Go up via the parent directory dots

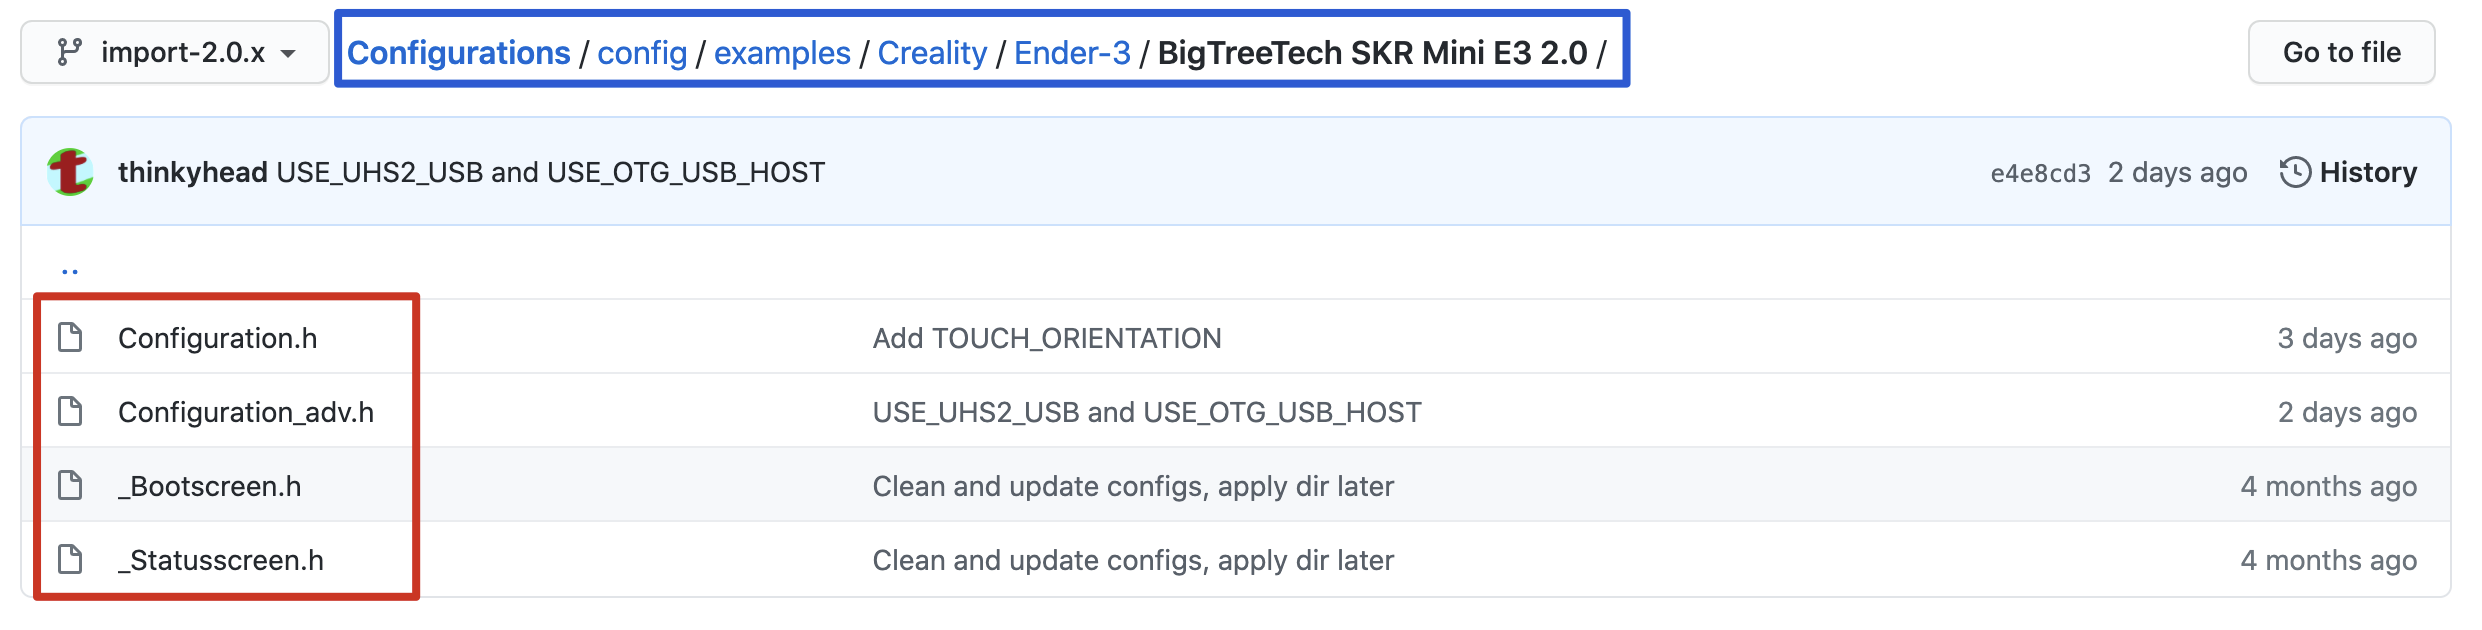(x=70, y=268)
